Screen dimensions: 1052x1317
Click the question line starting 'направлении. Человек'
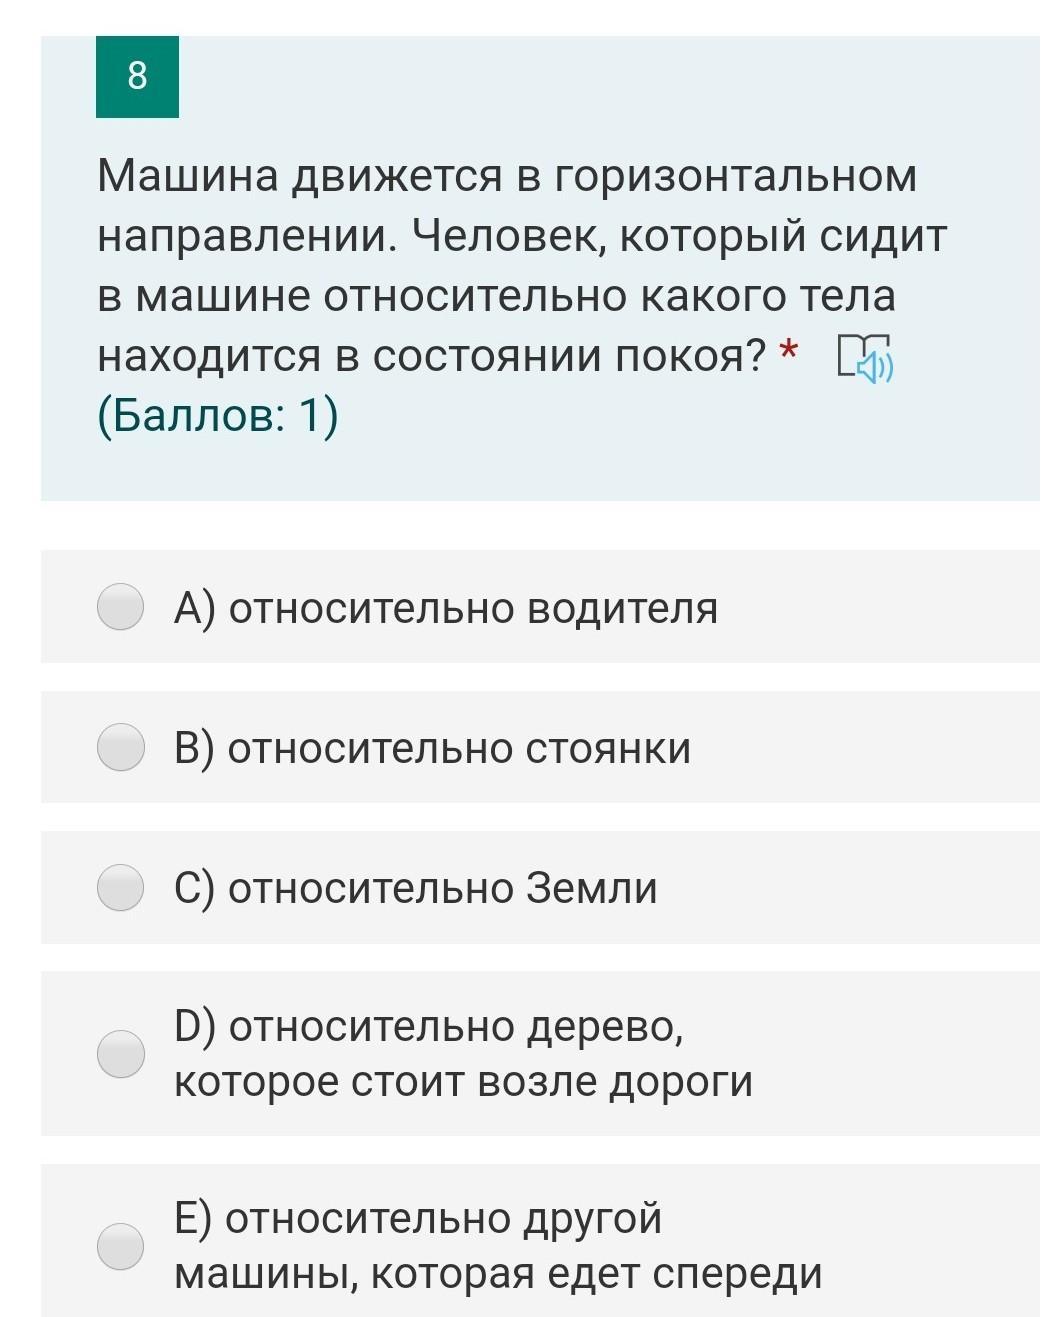point(521,236)
